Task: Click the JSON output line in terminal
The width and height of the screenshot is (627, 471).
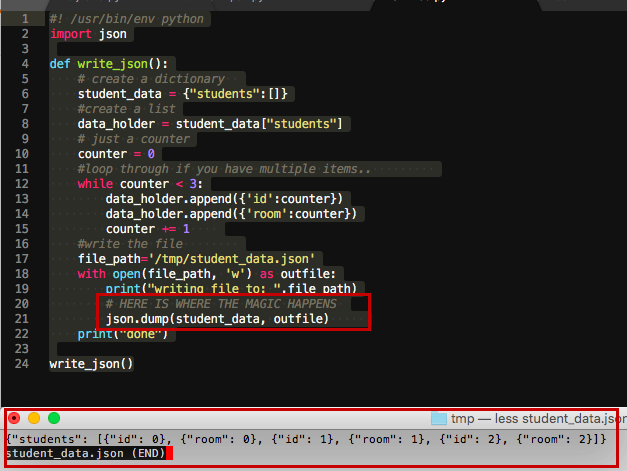Action: (306, 439)
